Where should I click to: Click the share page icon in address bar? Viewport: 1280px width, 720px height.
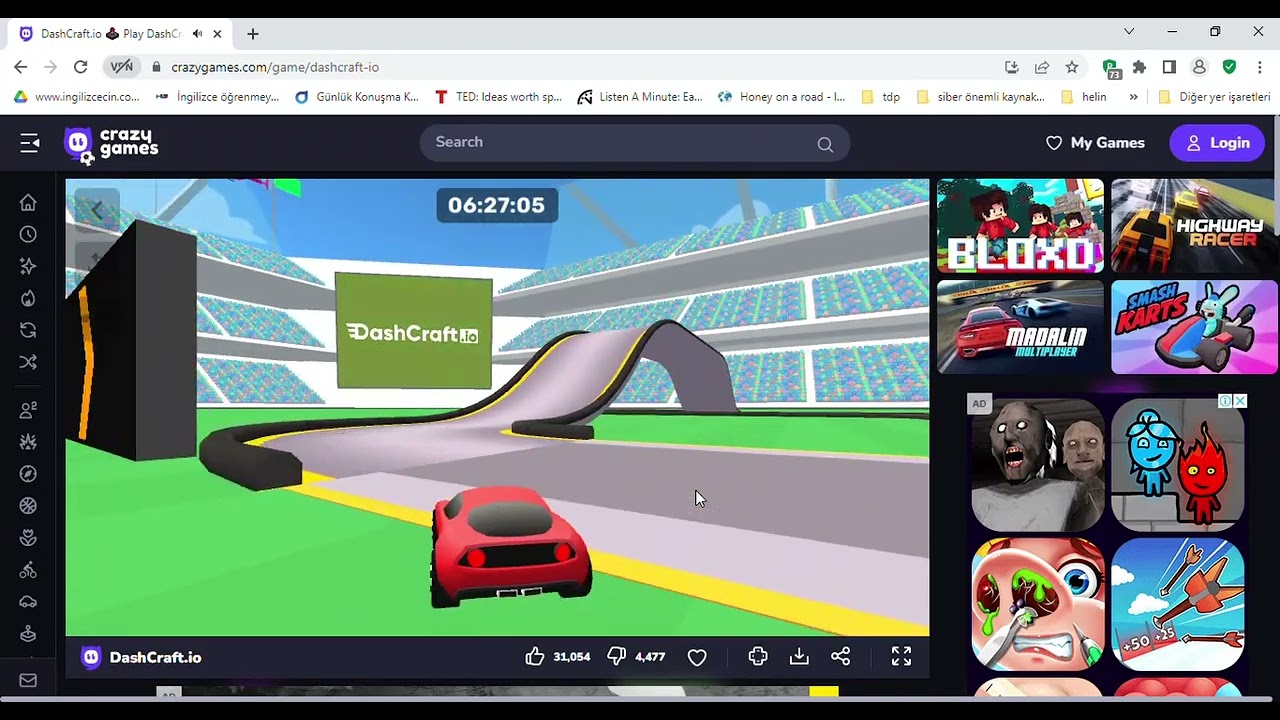1042,67
